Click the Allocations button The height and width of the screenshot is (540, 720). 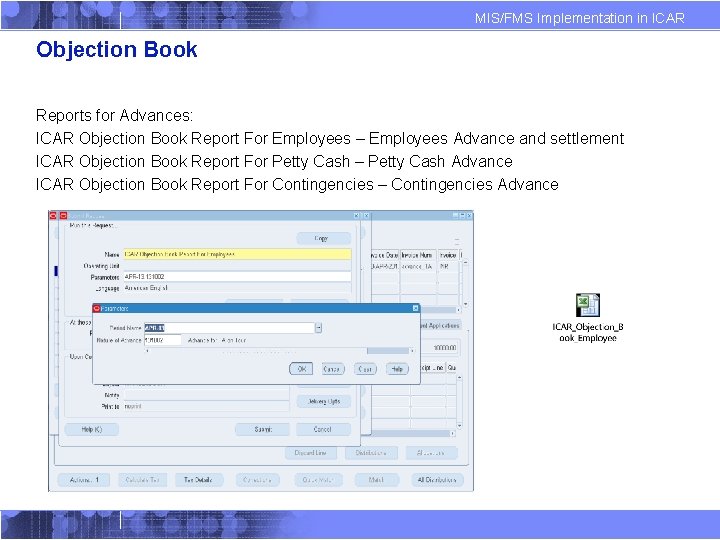(x=431, y=453)
